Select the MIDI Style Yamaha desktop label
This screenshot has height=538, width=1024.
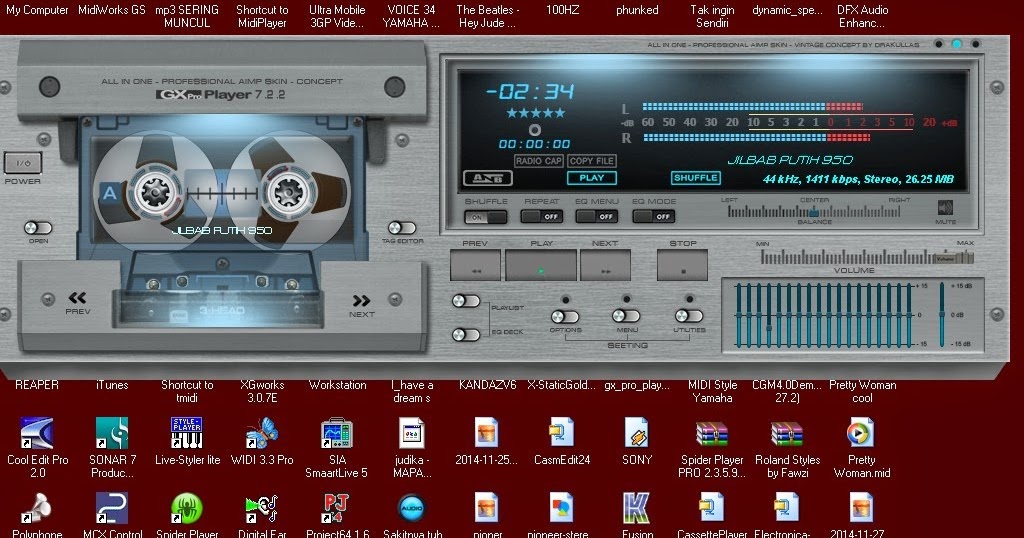(x=712, y=391)
